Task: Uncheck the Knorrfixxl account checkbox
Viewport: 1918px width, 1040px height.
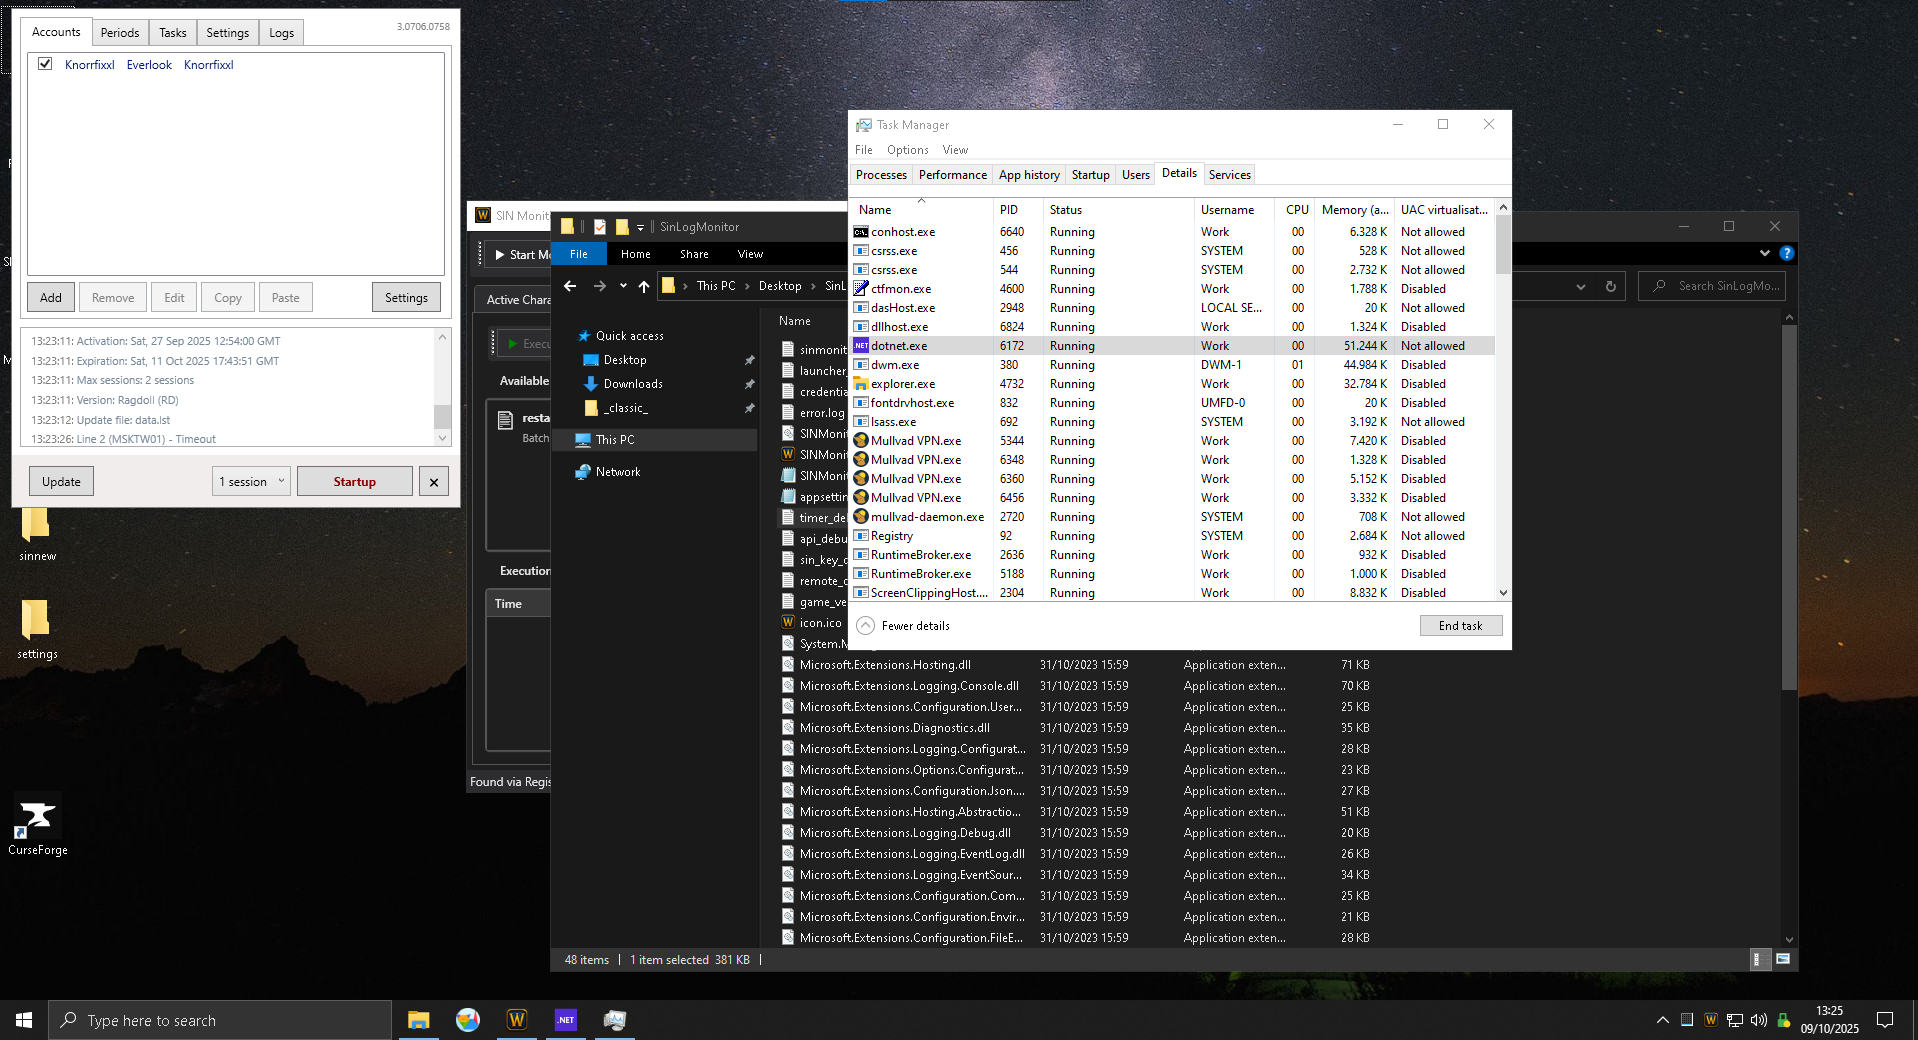Action: (x=45, y=63)
